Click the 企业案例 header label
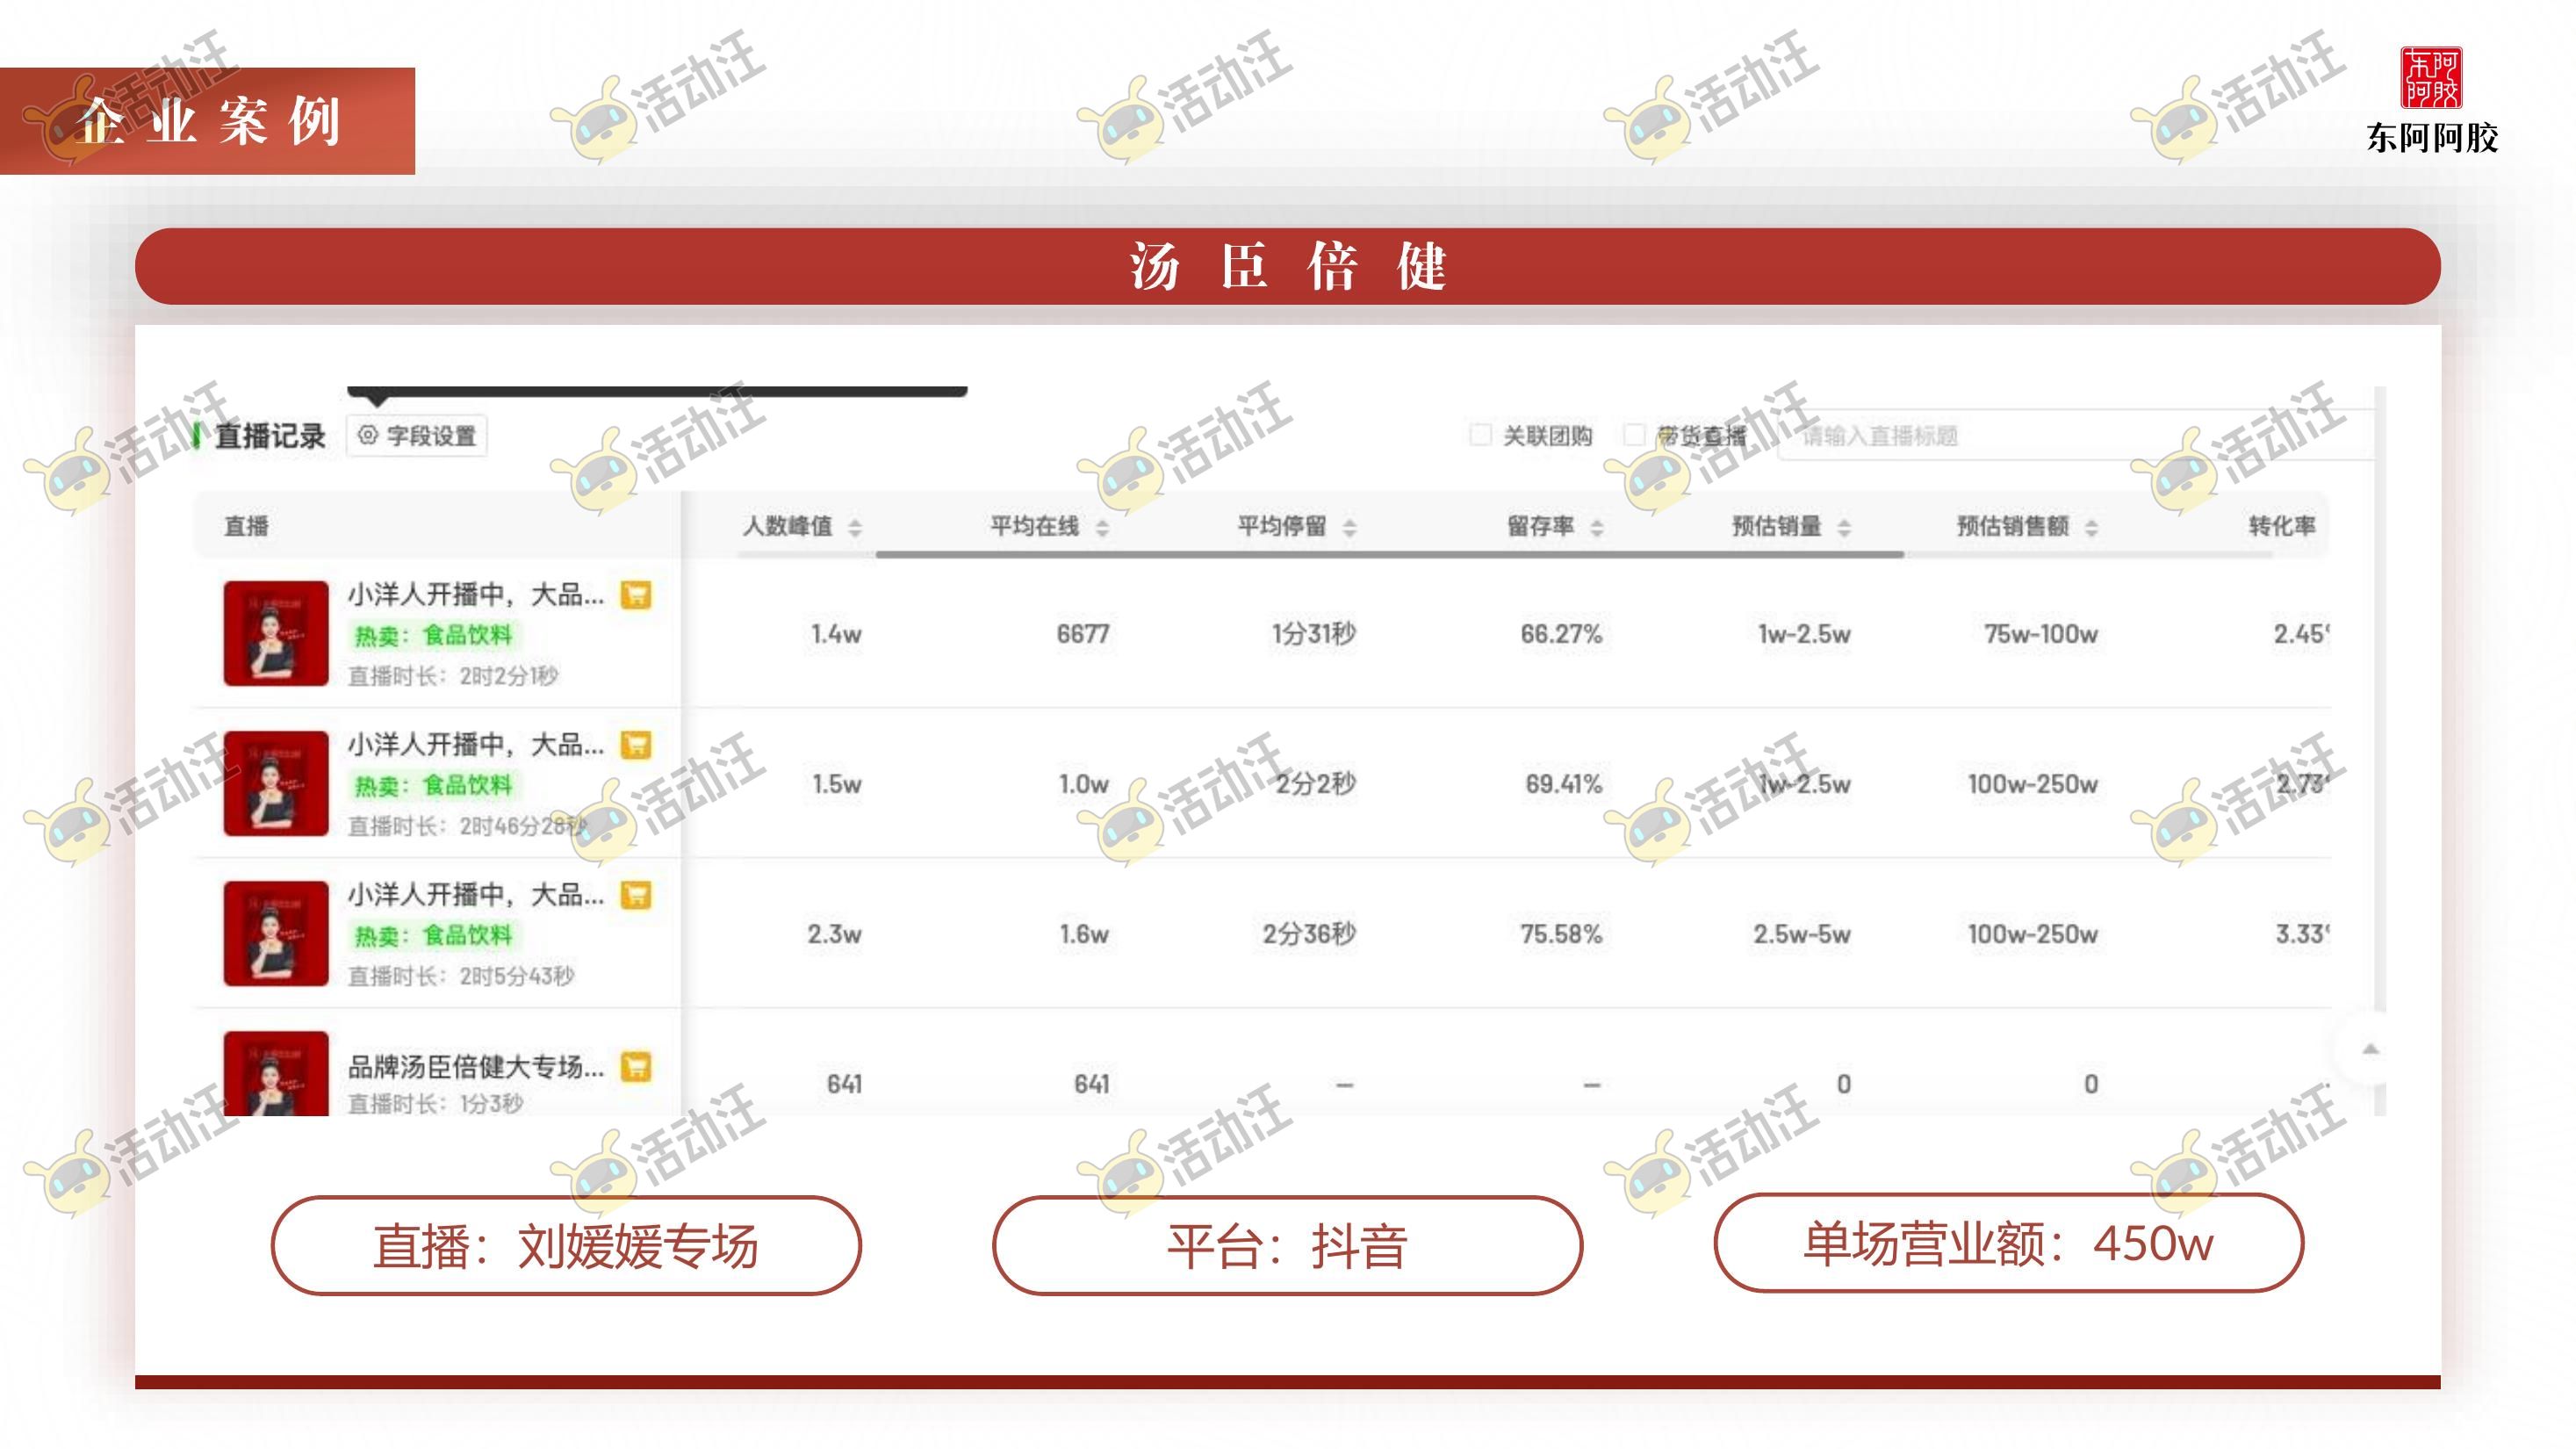 [208, 121]
